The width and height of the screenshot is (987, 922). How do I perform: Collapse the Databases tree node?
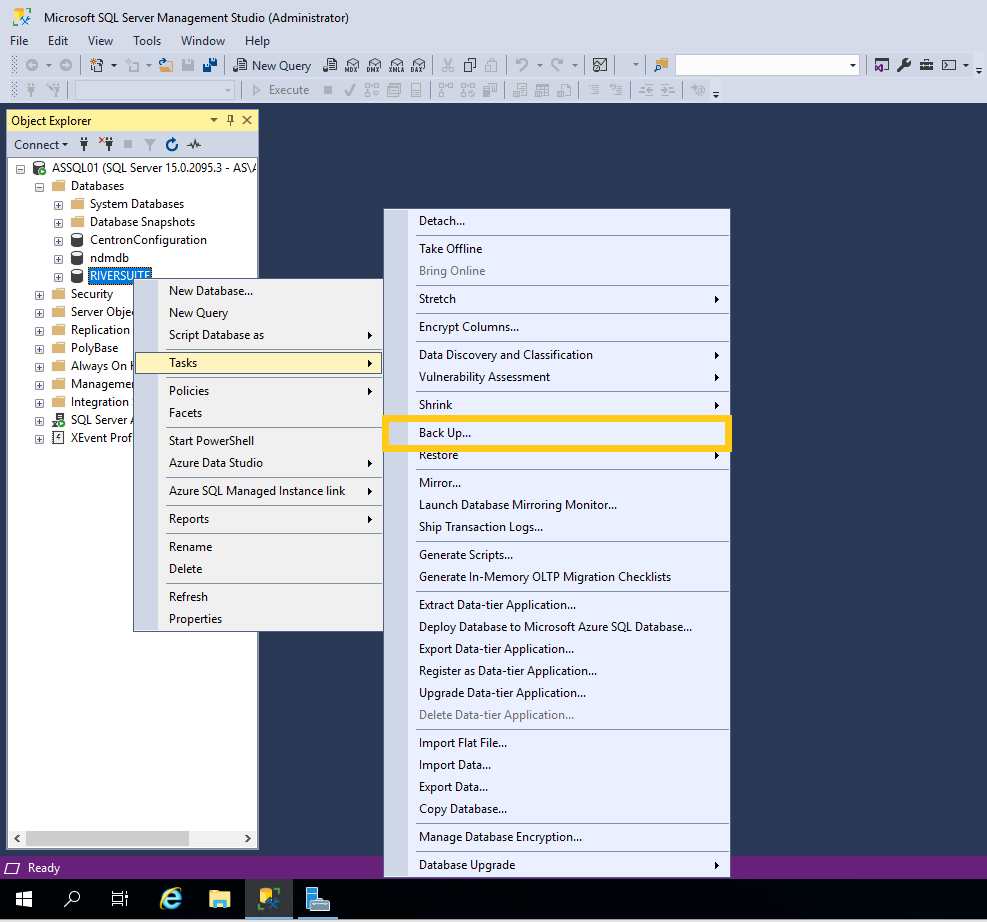tap(40, 186)
